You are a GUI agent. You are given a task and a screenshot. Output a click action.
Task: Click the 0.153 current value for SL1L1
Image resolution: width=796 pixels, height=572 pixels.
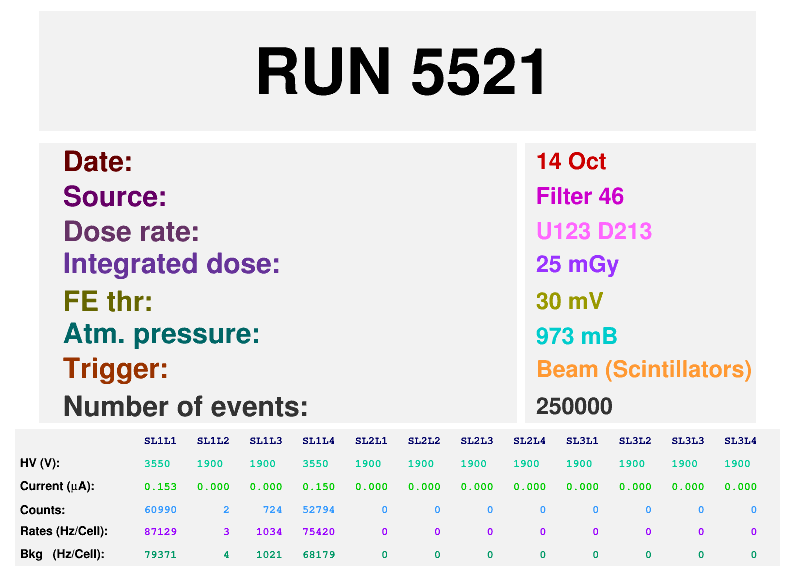click(x=160, y=486)
